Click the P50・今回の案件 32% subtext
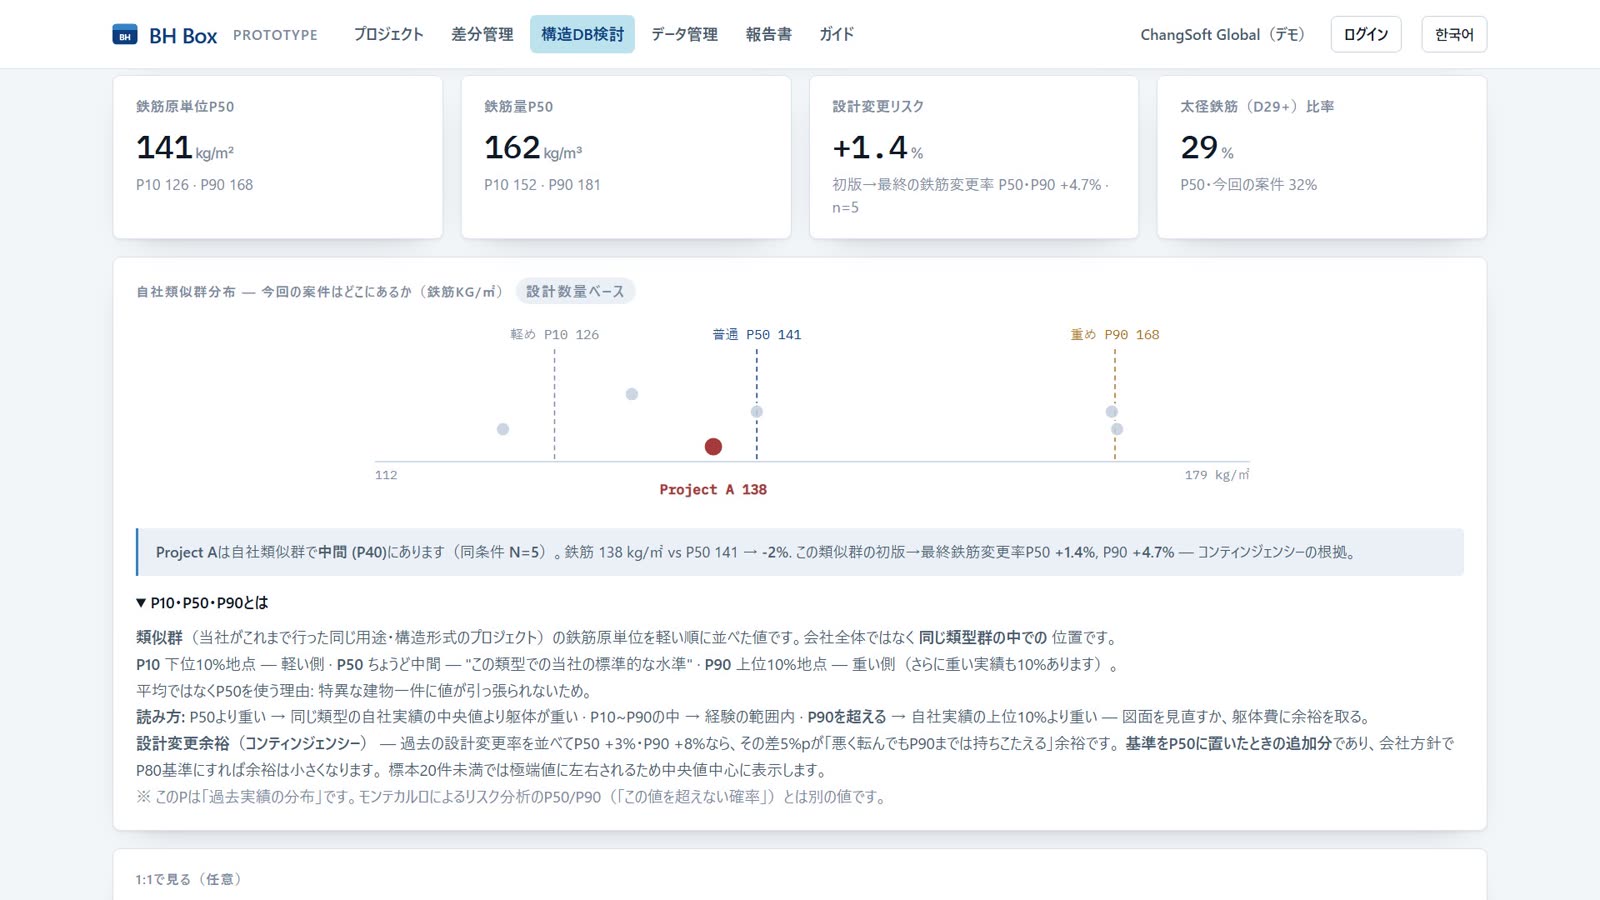The width and height of the screenshot is (1600, 900). (x=1248, y=185)
